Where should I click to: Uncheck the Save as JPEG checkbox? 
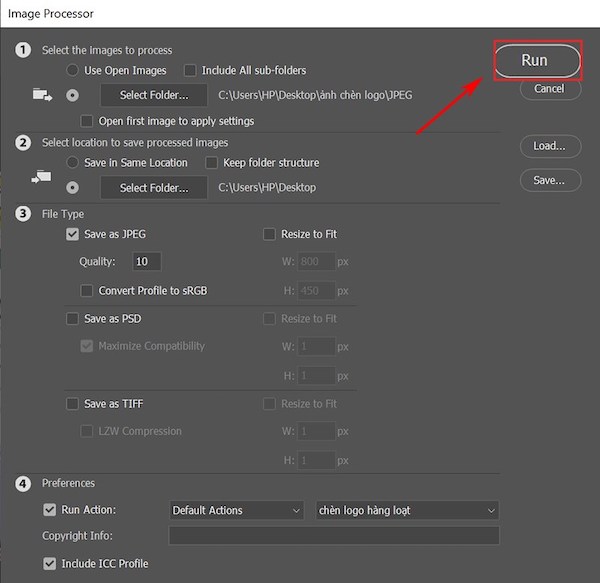(72, 234)
